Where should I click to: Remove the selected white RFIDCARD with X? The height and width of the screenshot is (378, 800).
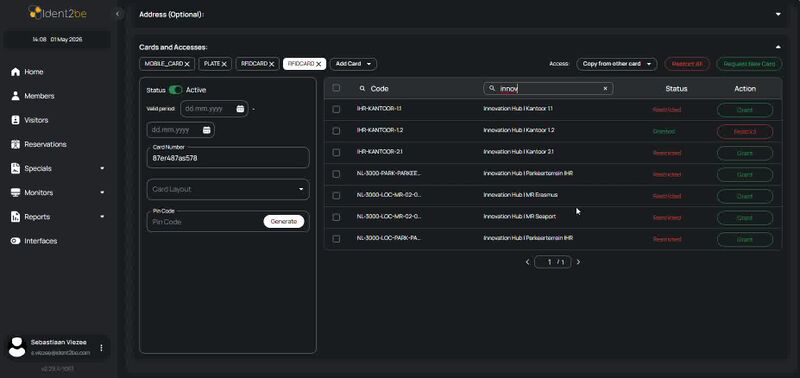318,64
